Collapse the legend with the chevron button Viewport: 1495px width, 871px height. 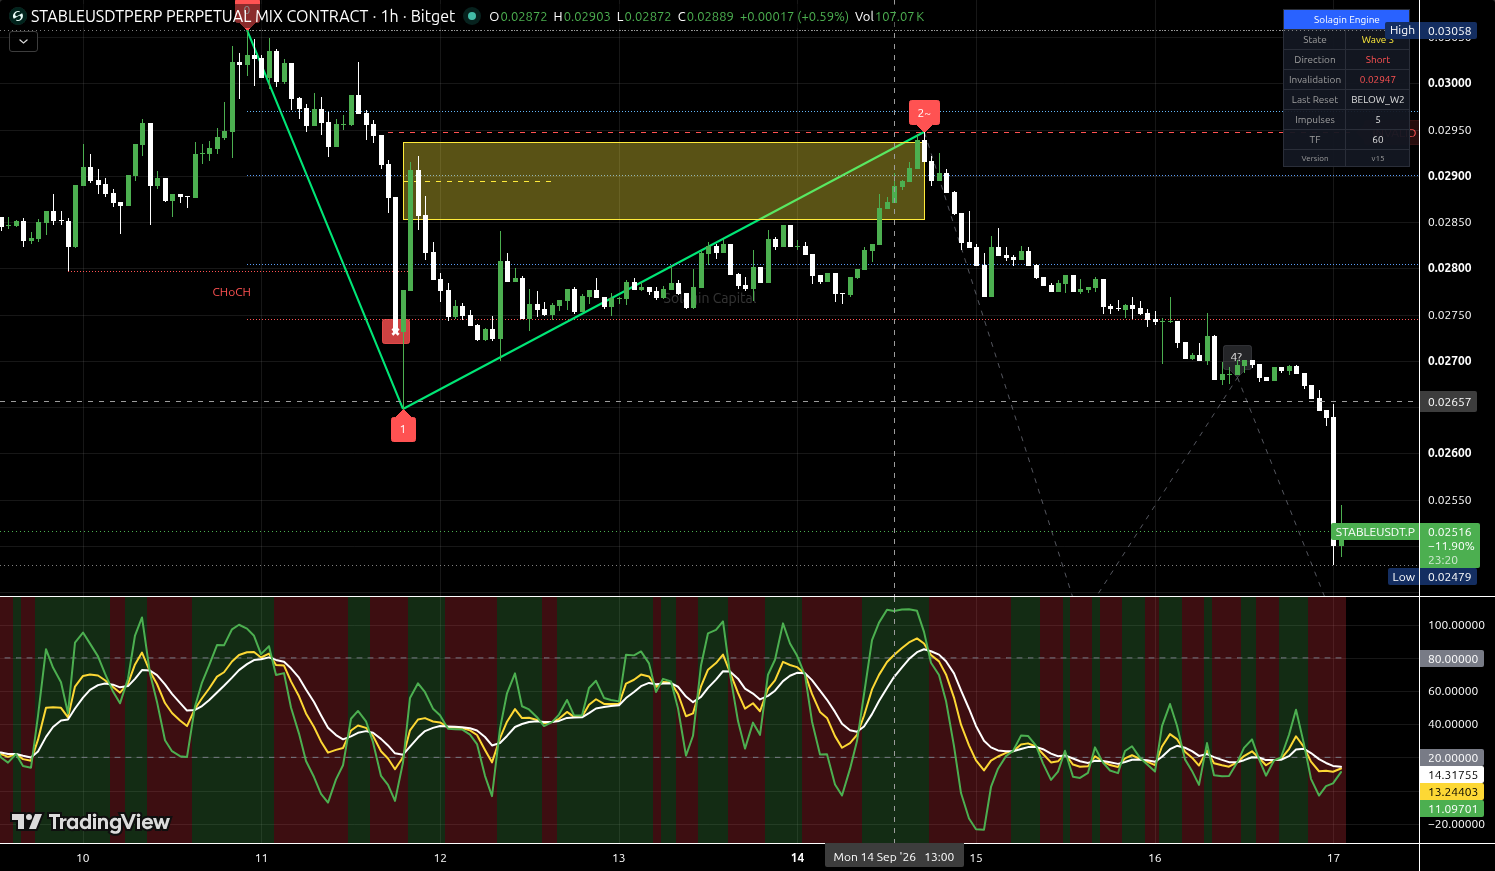coord(23,42)
